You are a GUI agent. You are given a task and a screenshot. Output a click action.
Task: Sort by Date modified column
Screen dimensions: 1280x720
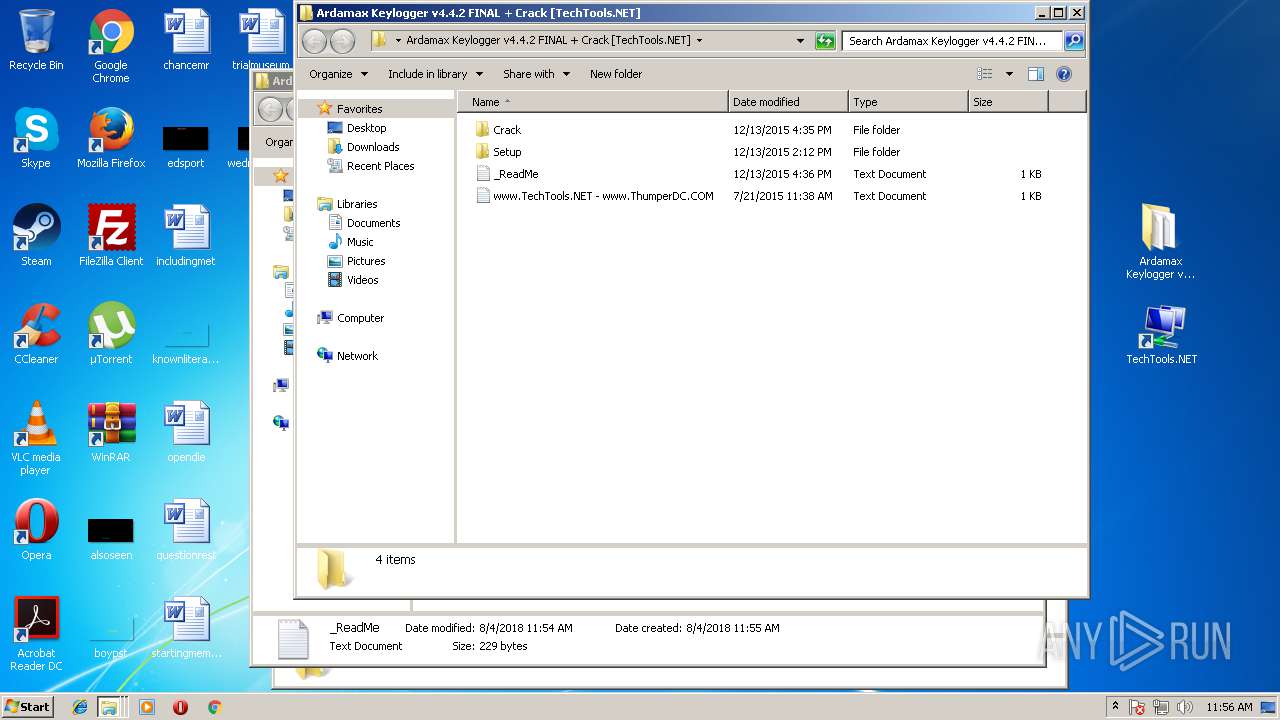788,102
